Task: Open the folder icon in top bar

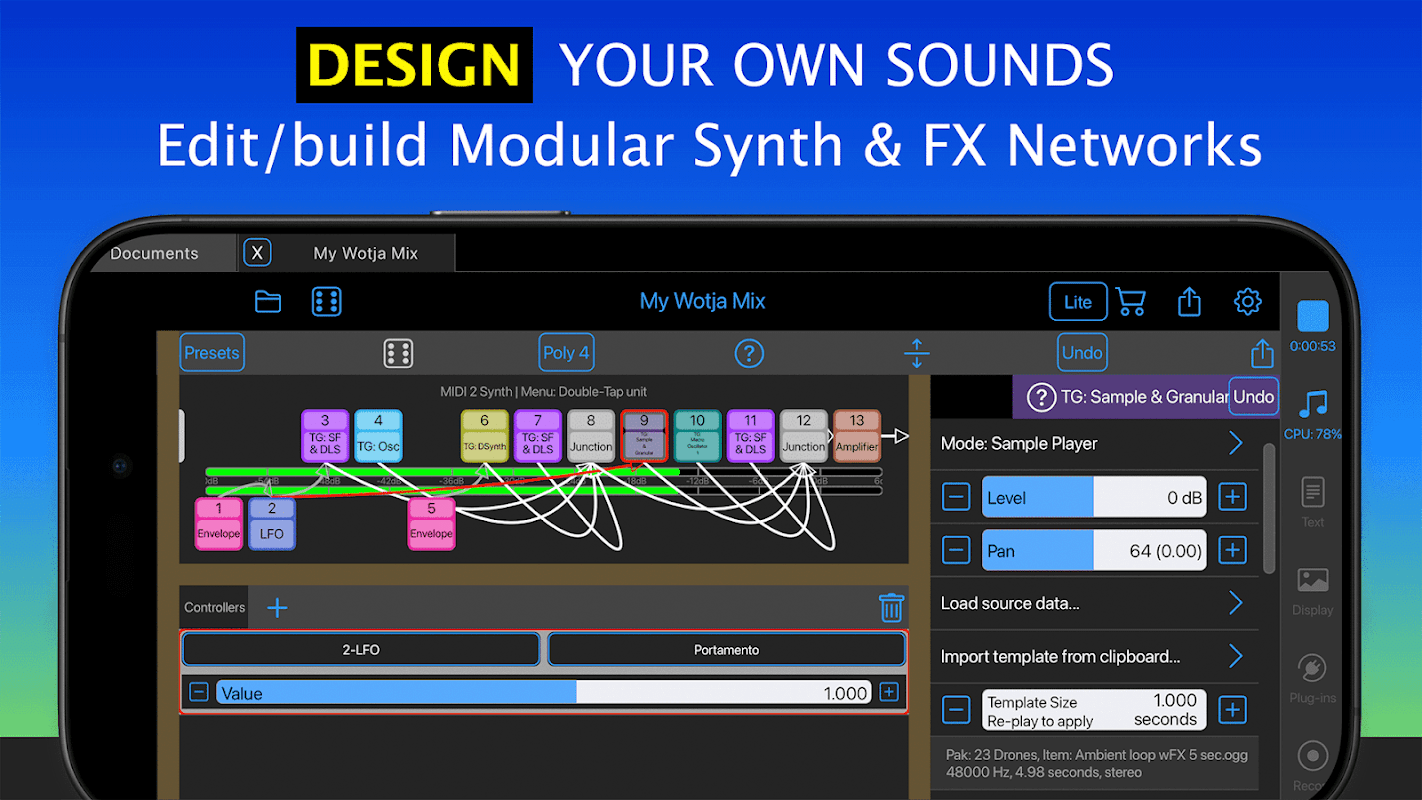Action: pos(268,301)
